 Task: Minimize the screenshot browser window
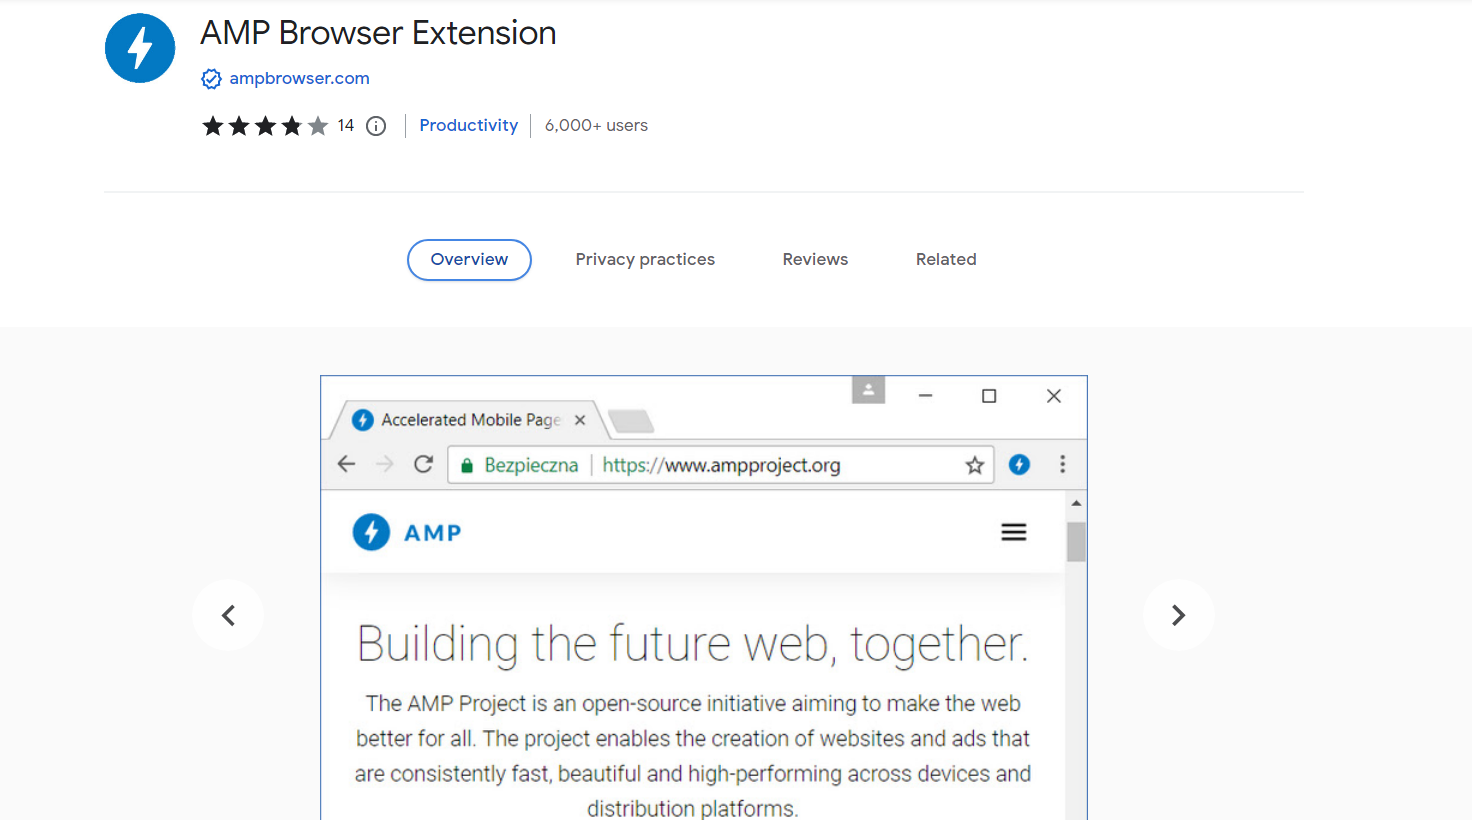pyautogui.click(x=926, y=396)
